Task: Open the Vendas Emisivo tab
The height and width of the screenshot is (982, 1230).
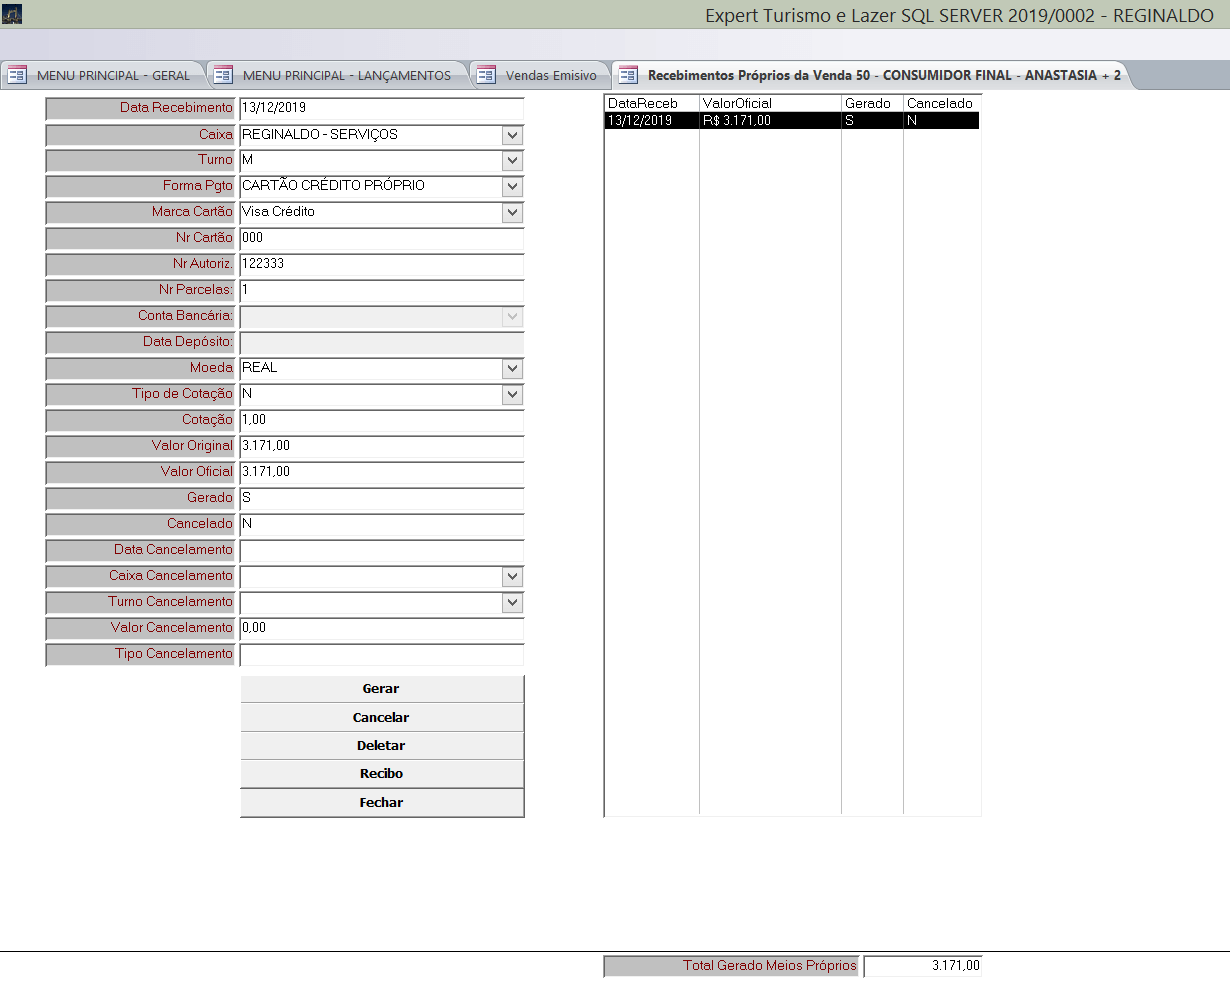Action: 550,75
